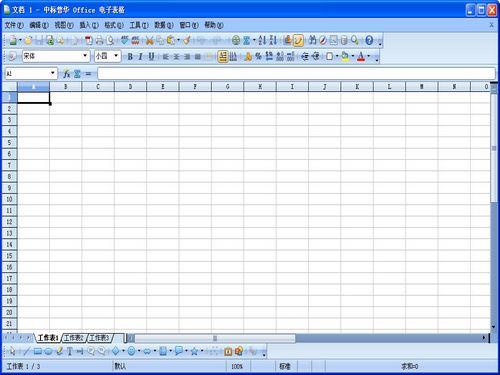Click the Format paintbrush icon
This screenshot has width=500, height=375.
(187, 40)
